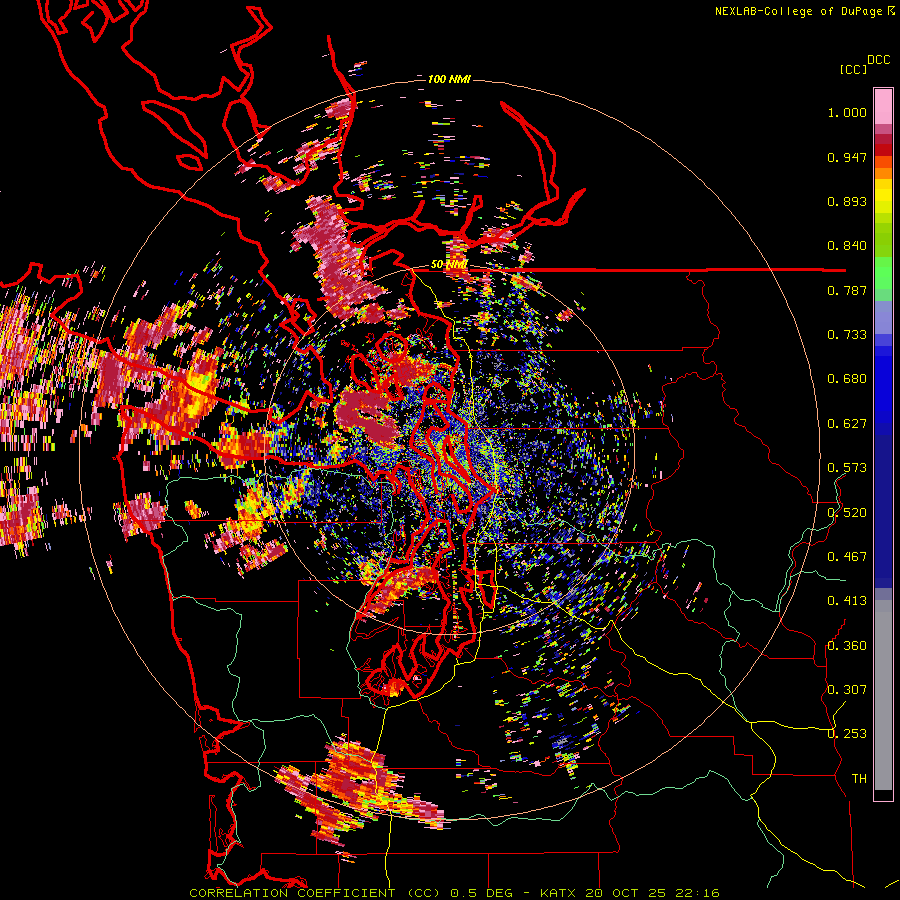Image resolution: width=900 pixels, height=900 pixels.
Task: Click the 0.893 scale value
Action: tap(847, 201)
